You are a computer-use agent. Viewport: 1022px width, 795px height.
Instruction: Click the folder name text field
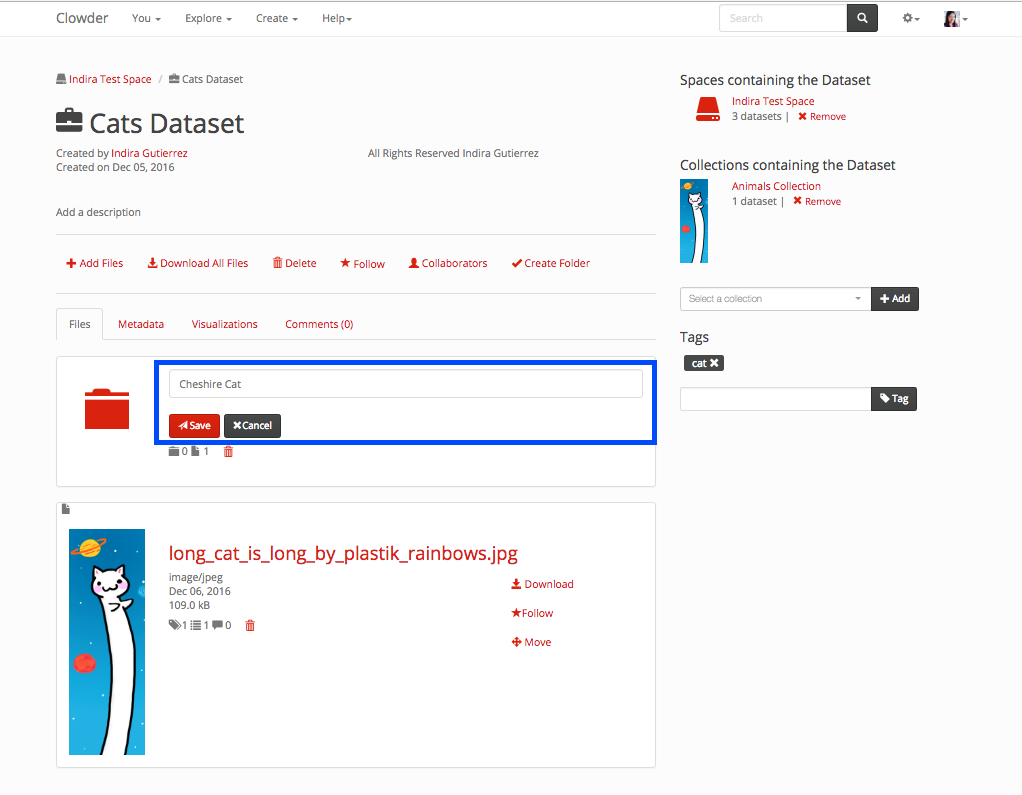405,384
